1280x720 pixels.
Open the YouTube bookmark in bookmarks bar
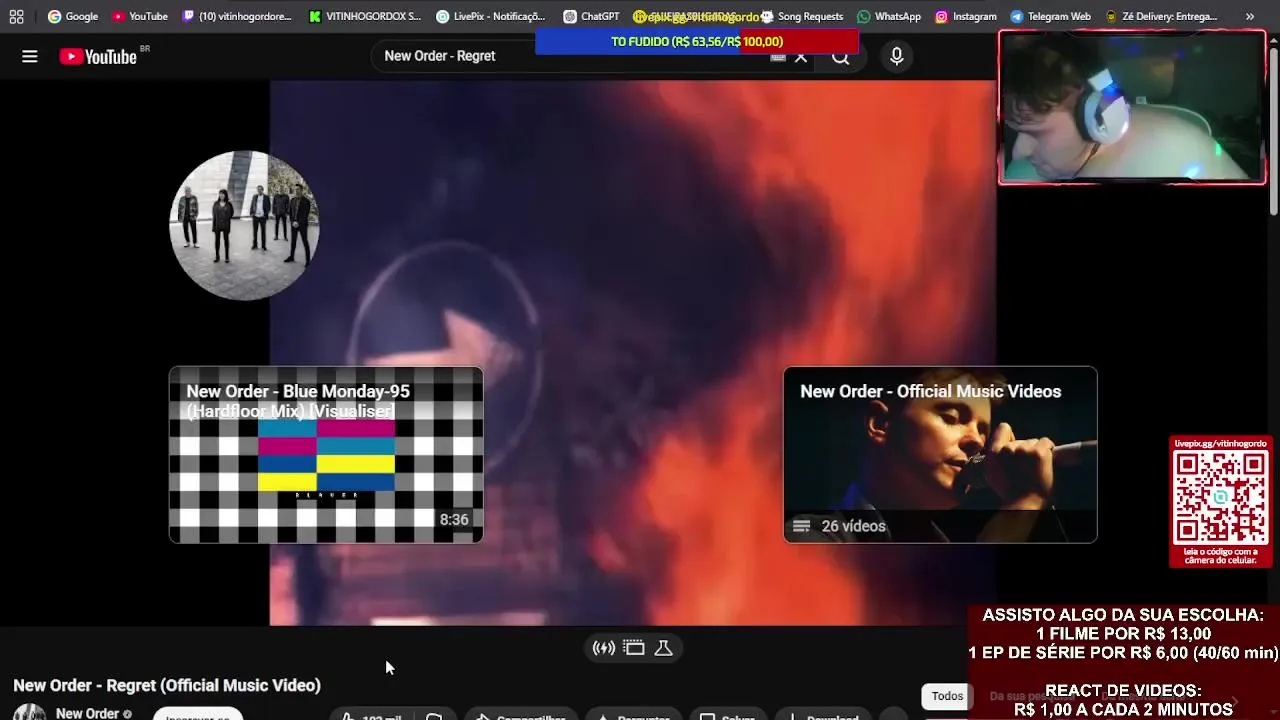pos(139,16)
